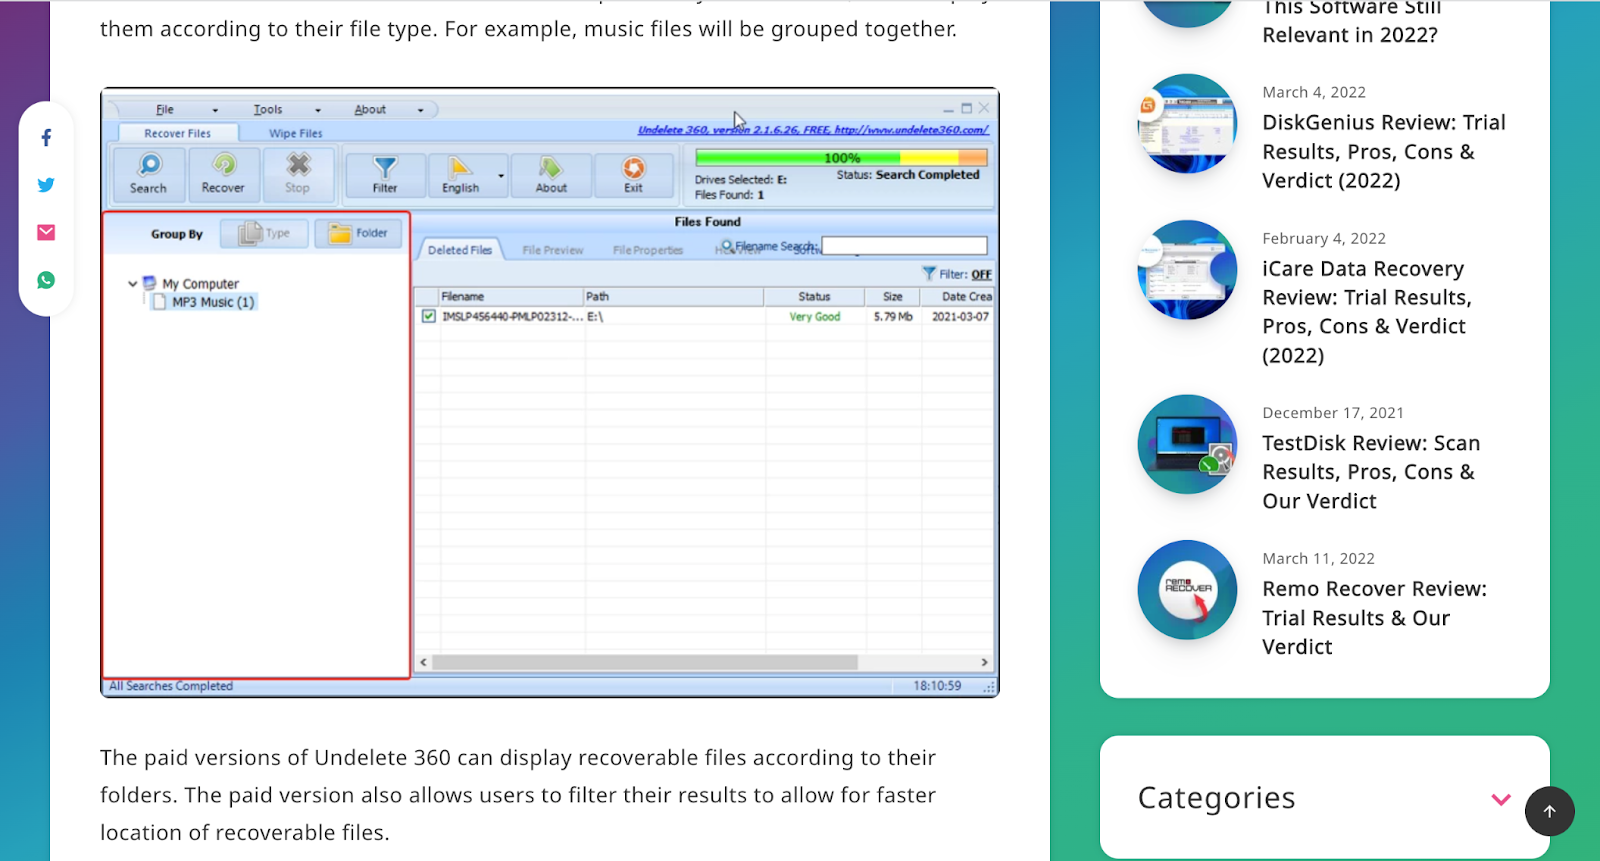This screenshot has width=1600, height=861.
Task: Open DiskGenius Review article link
Action: [1384, 151]
